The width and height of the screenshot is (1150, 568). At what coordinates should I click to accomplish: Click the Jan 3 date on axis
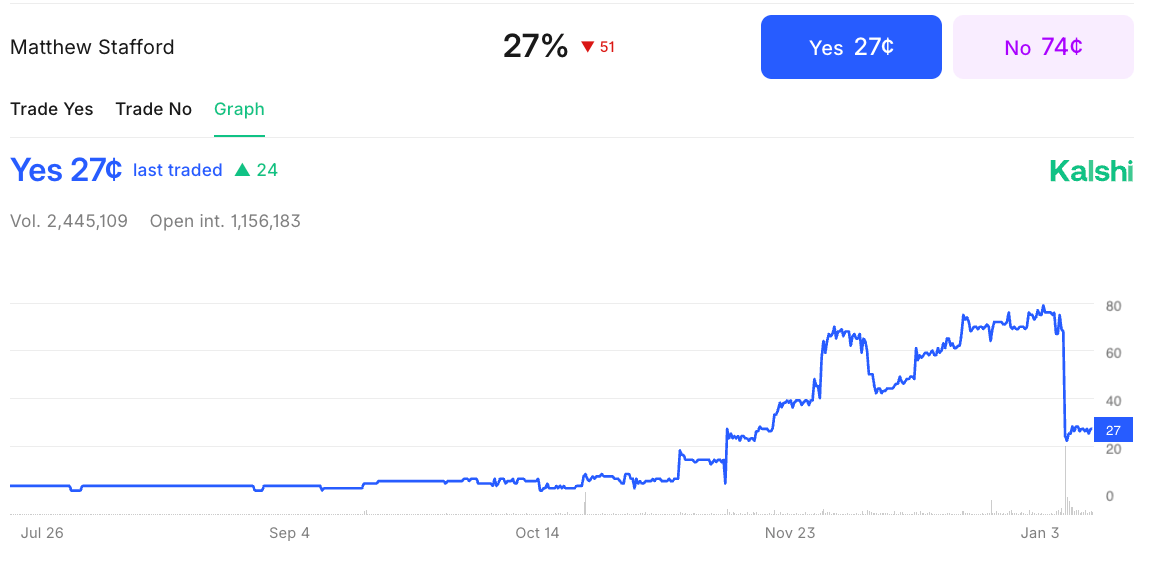[1040, 533]
